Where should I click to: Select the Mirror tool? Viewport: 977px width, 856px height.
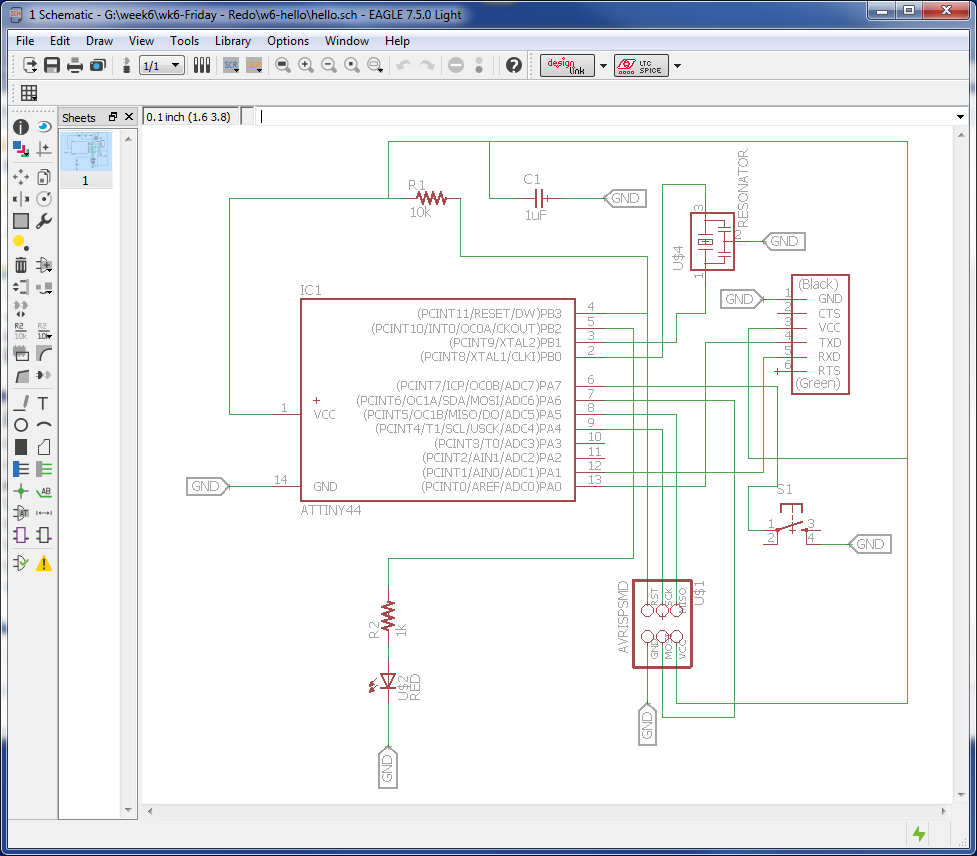point(21,199)
